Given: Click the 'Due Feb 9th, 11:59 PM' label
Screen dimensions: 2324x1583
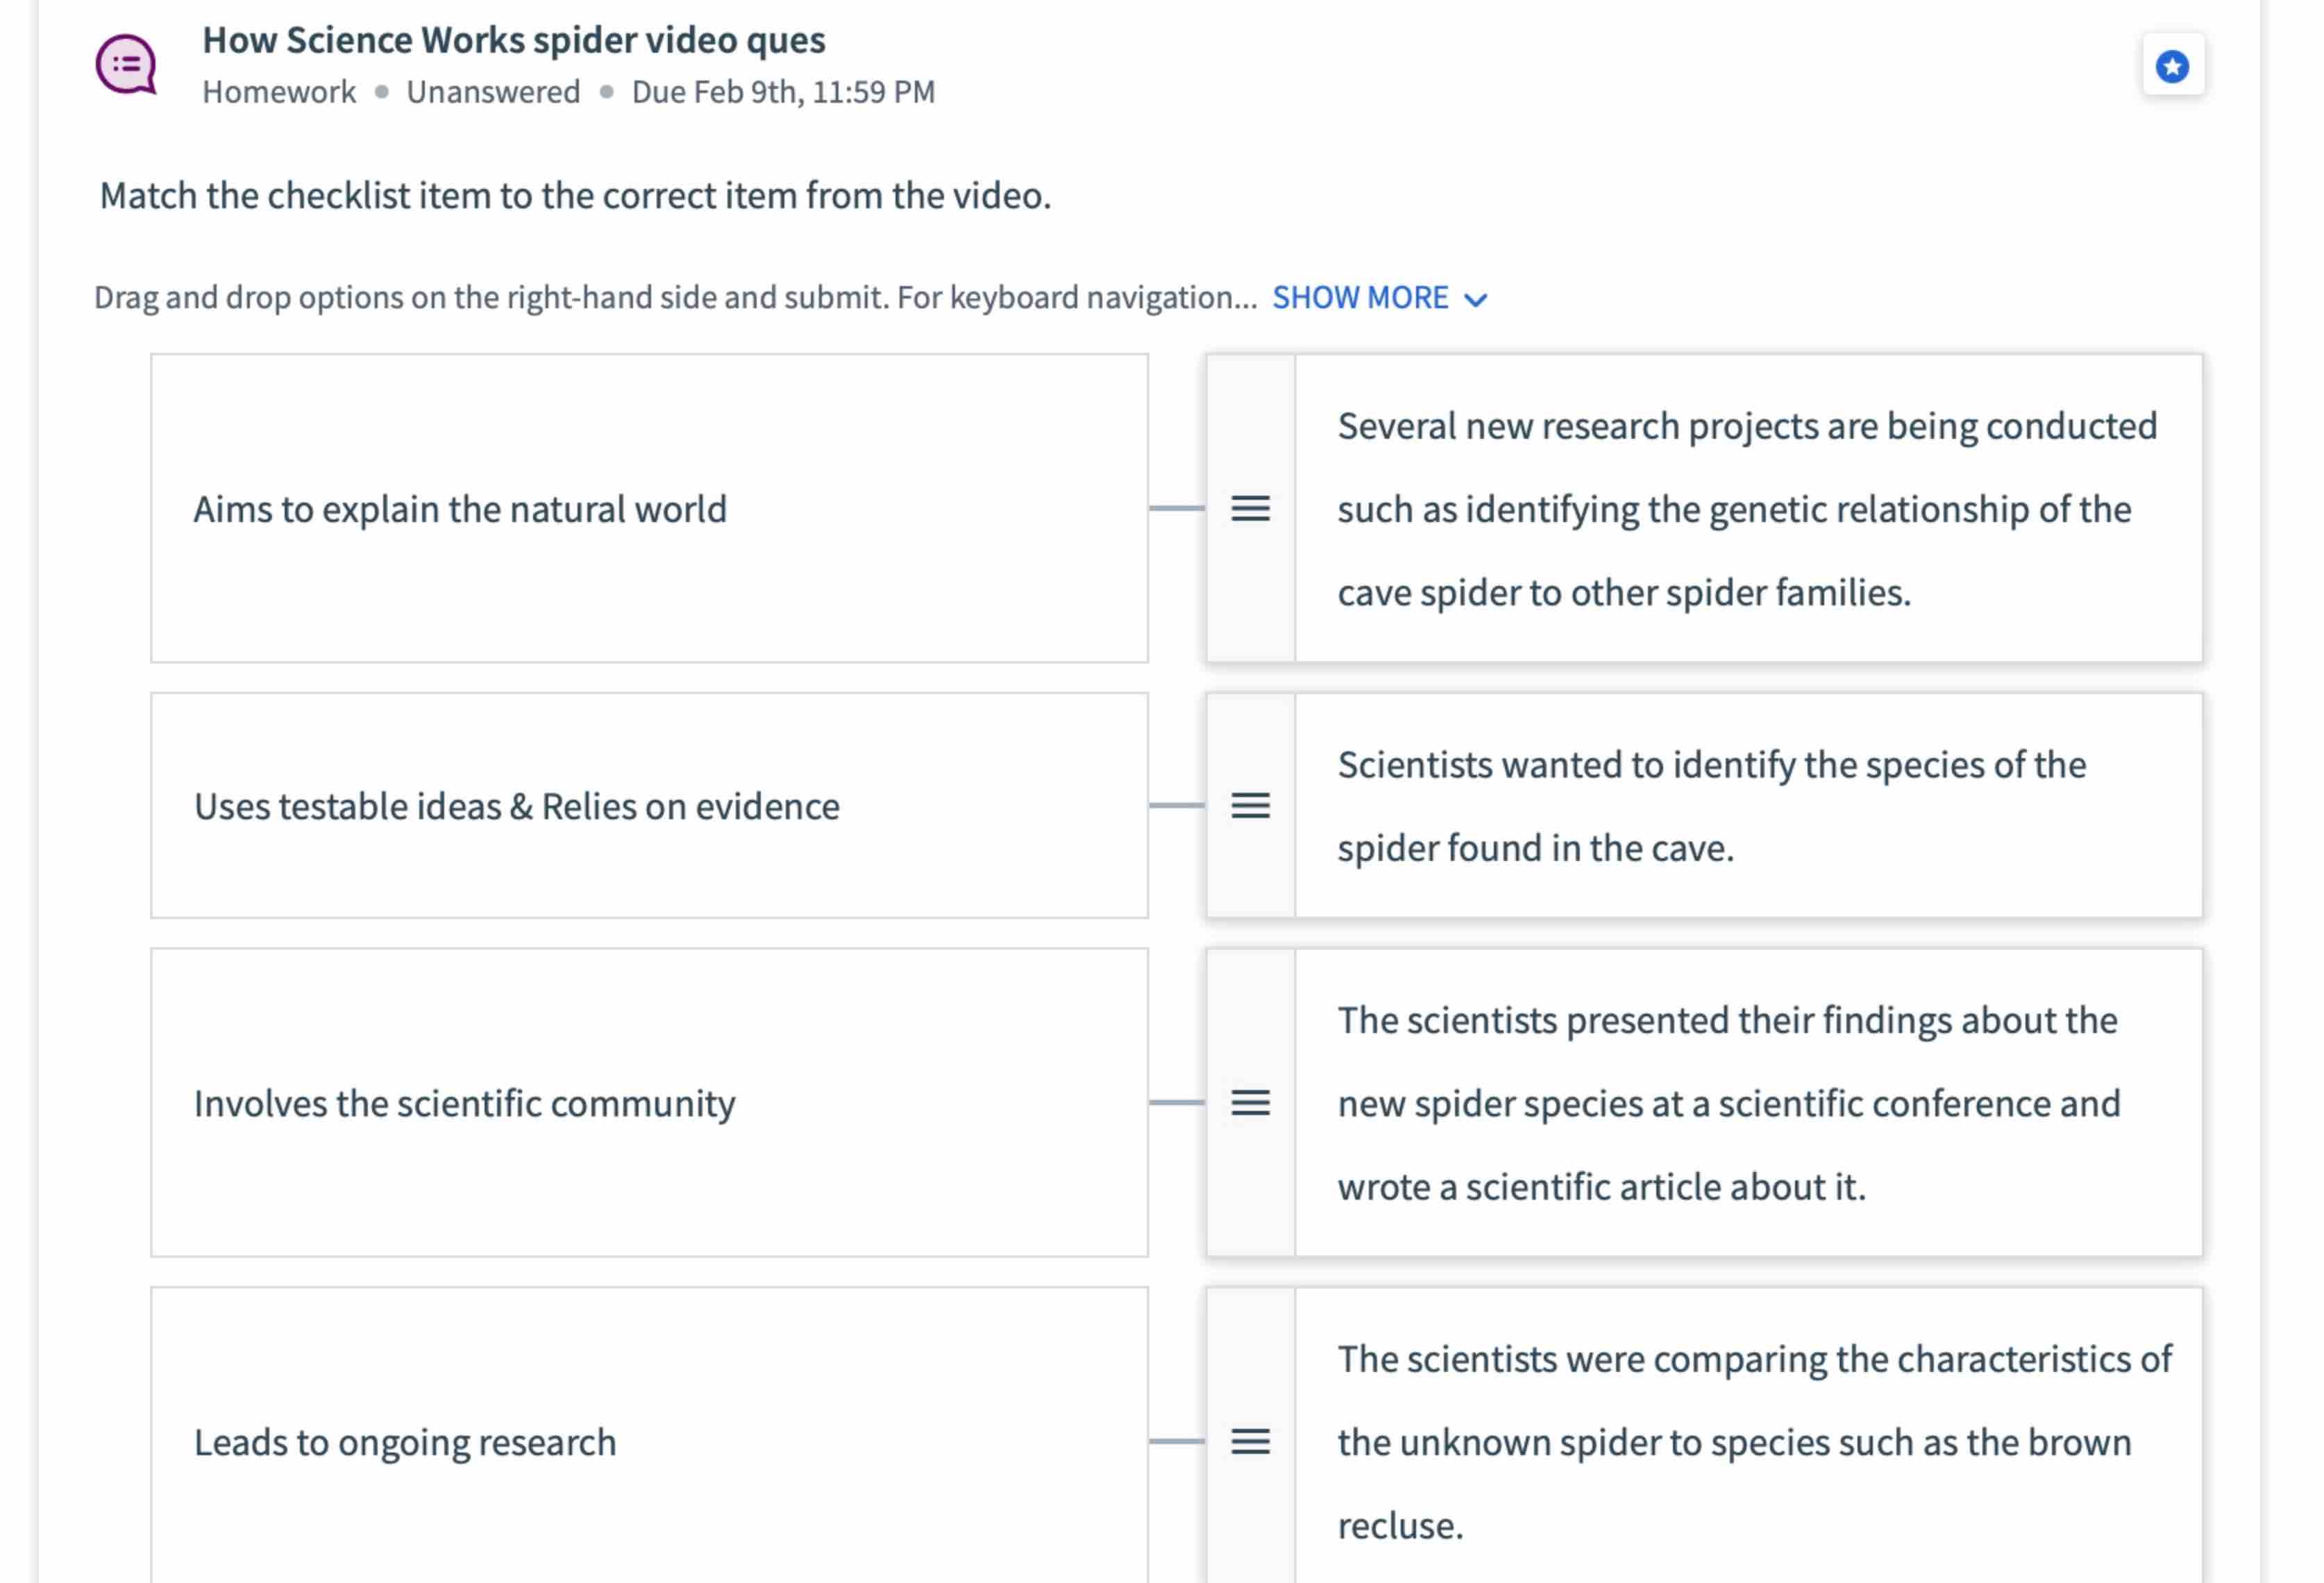Looking at the screenshot, I should (783, 92).
